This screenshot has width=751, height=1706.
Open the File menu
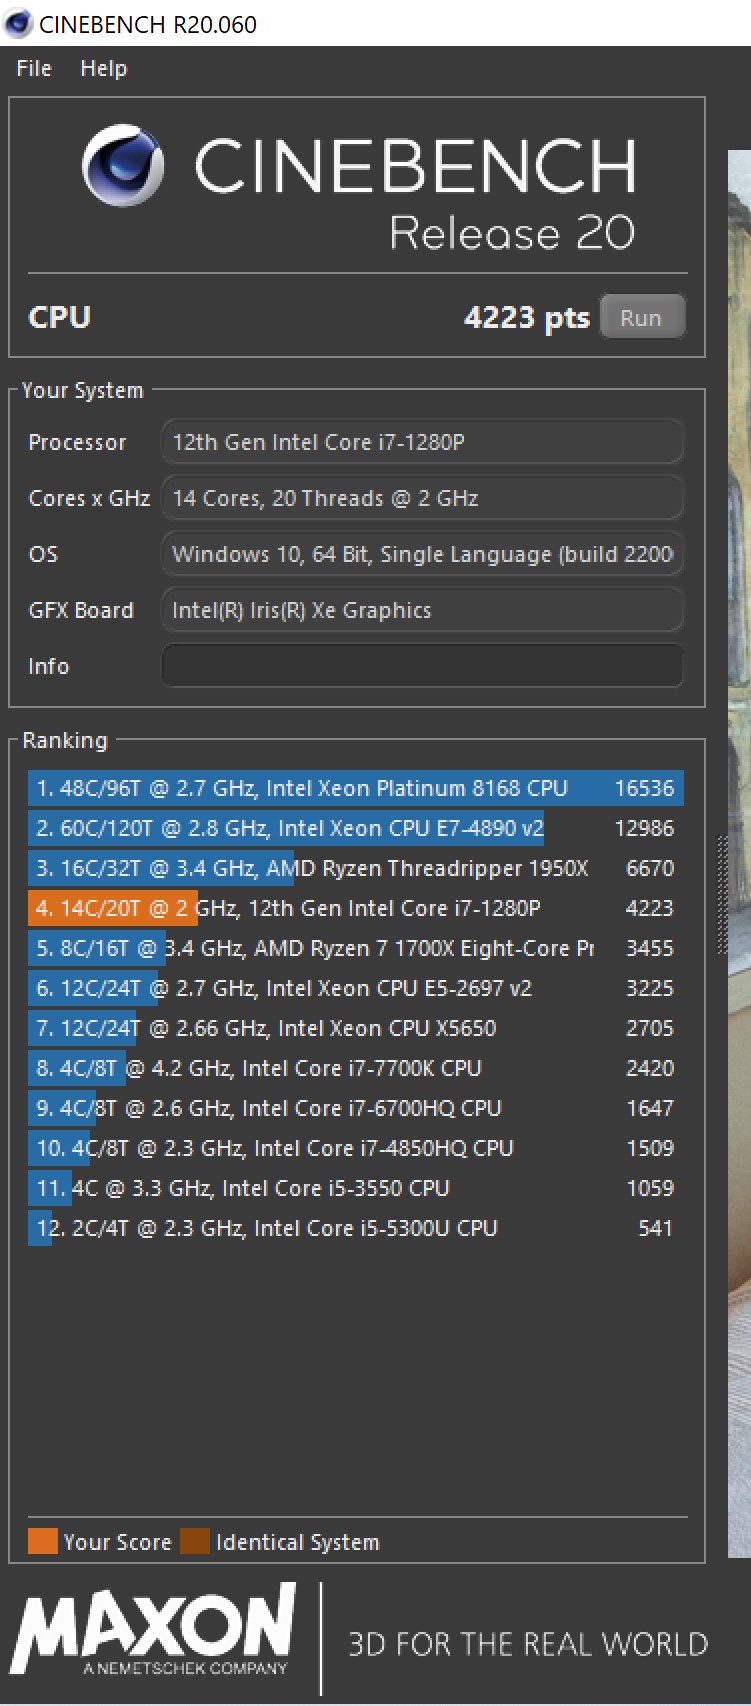click(x=34, y=68)
